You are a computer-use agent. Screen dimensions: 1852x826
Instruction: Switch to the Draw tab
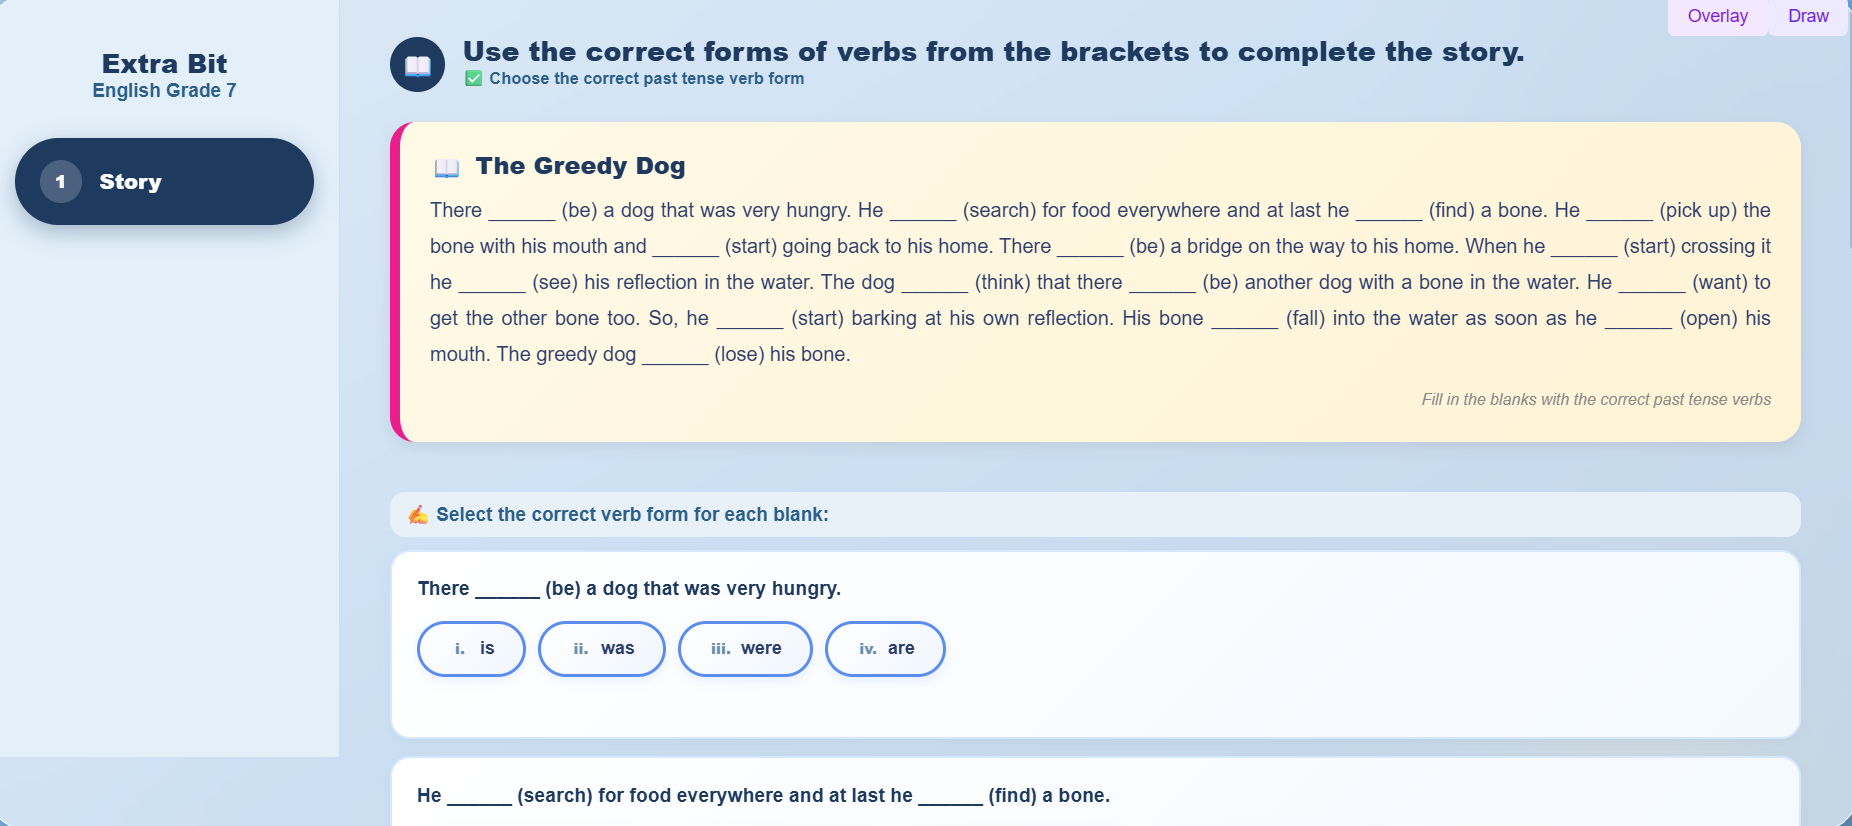(x=1808, y=16)
